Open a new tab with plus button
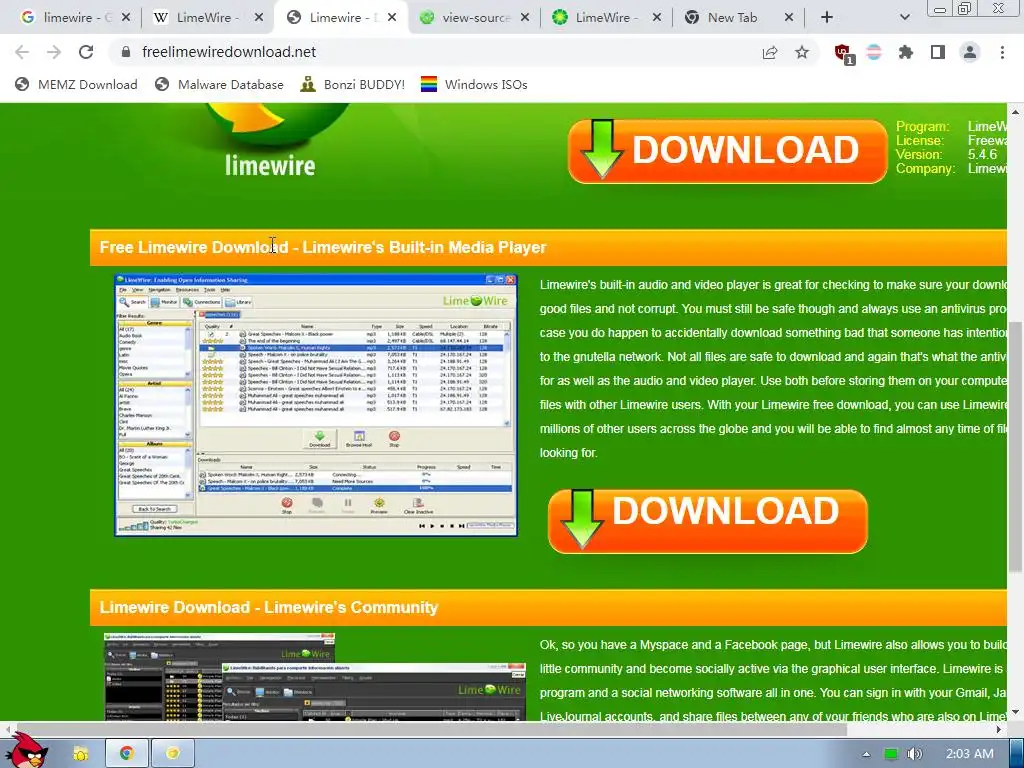 [x=827, y=18]
